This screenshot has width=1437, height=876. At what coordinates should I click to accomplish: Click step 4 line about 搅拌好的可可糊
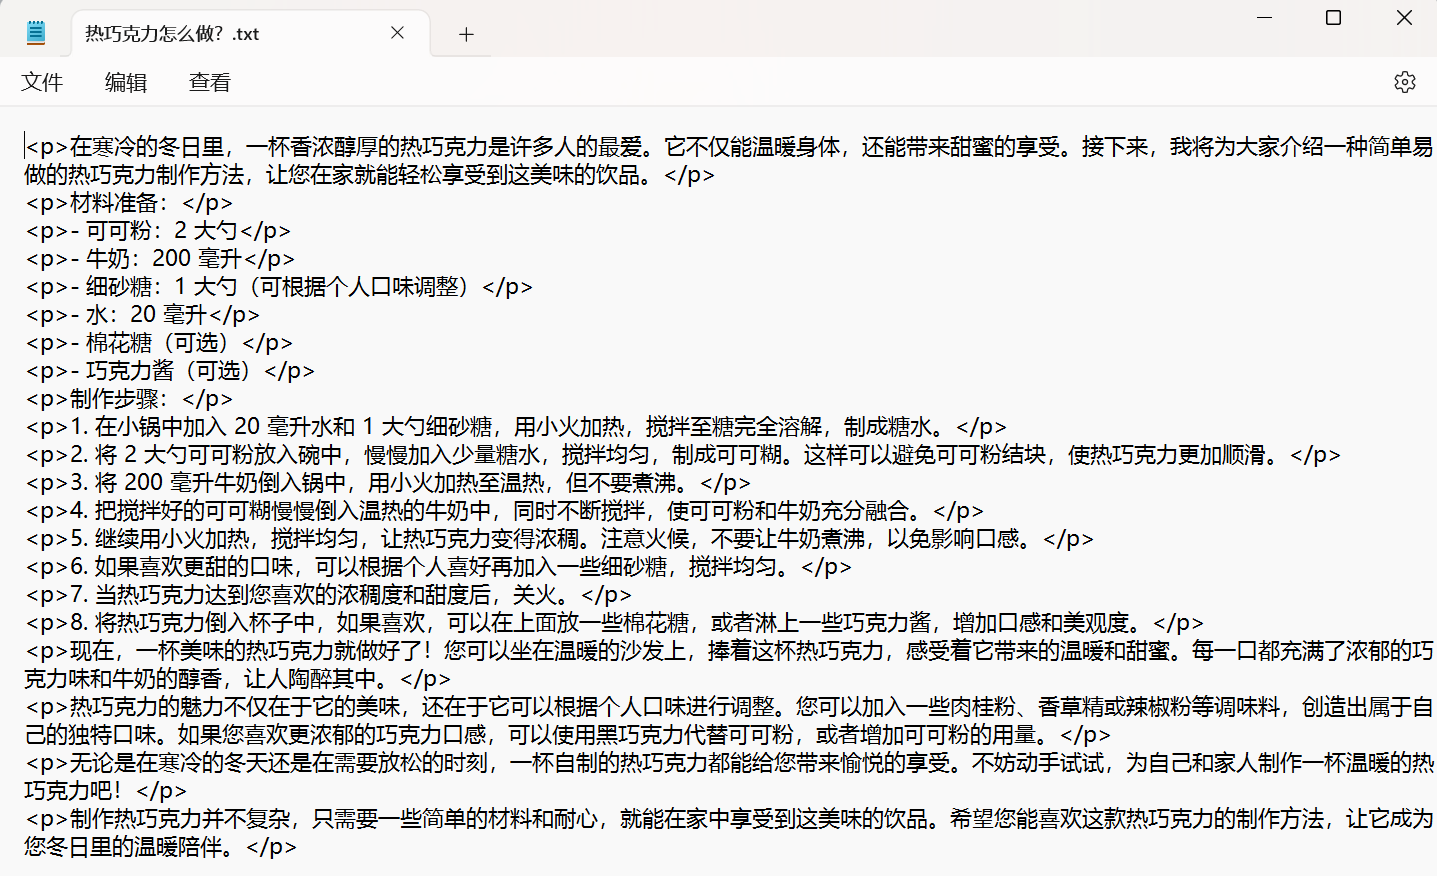505,511
